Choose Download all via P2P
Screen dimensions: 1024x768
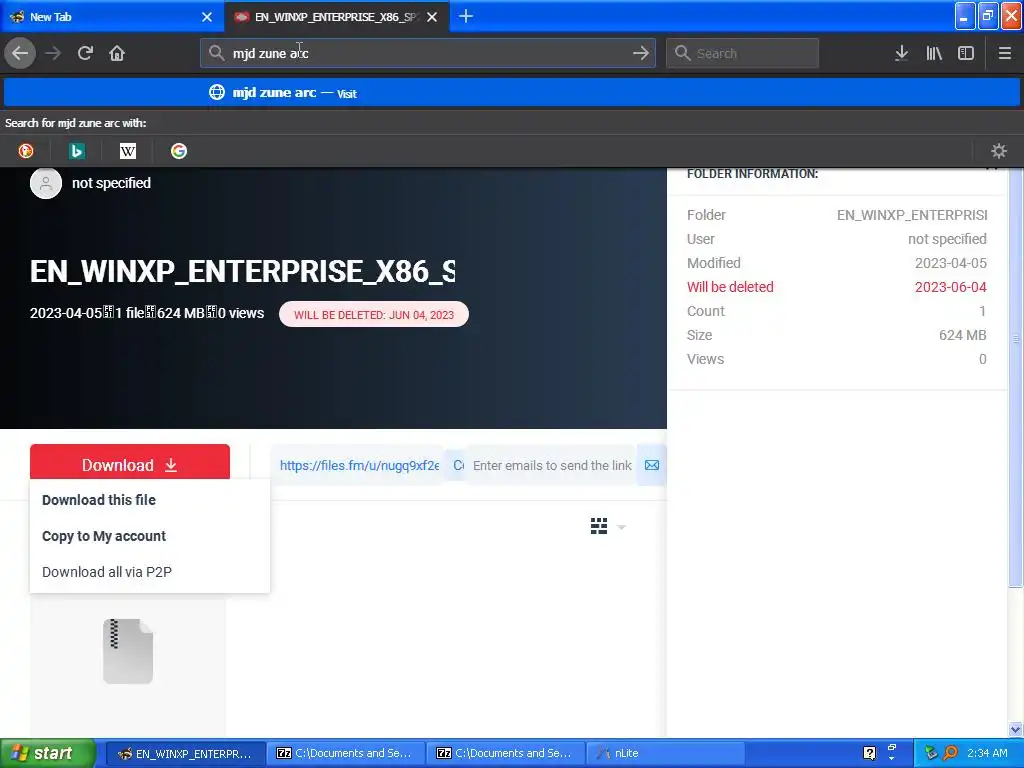pyautogui.click(x=106, y=571)
